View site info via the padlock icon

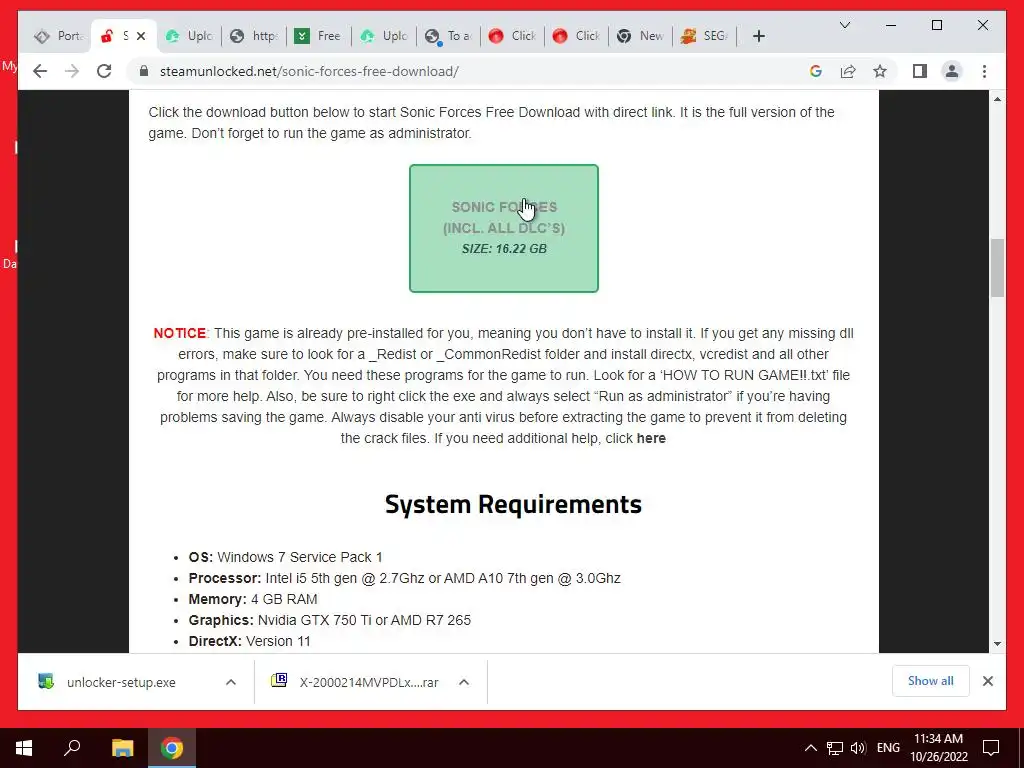pos(144,71)
